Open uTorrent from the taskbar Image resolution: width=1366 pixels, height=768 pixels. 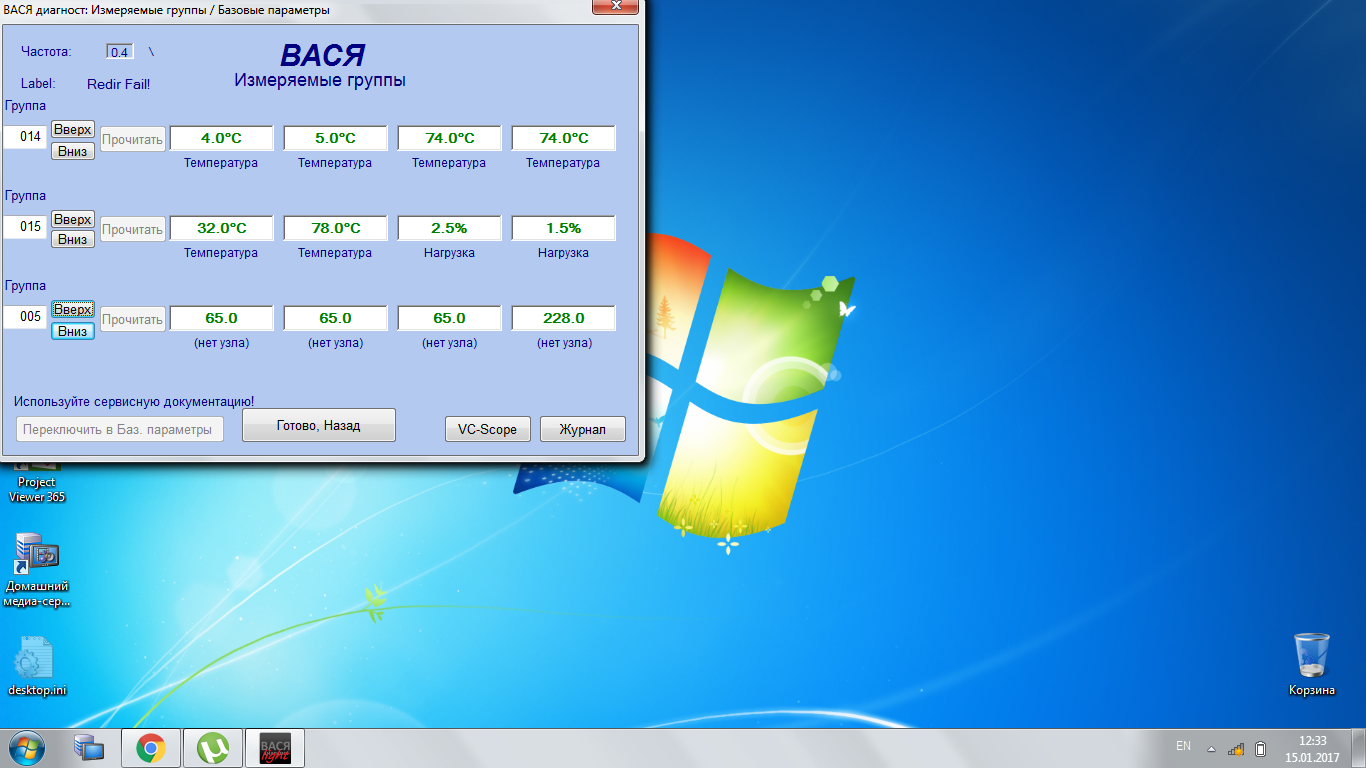click(212, 747)
